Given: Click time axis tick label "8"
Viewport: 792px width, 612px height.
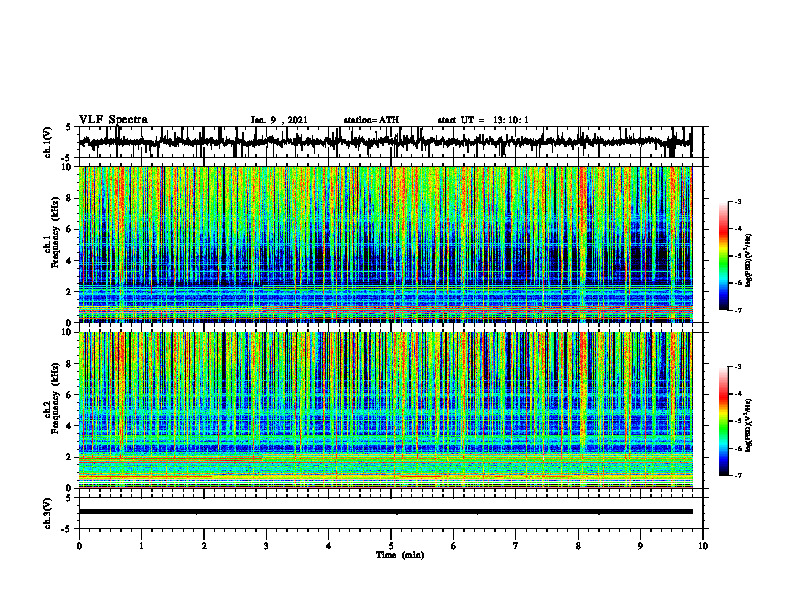Looking at the screenshot, I should 578,546.
